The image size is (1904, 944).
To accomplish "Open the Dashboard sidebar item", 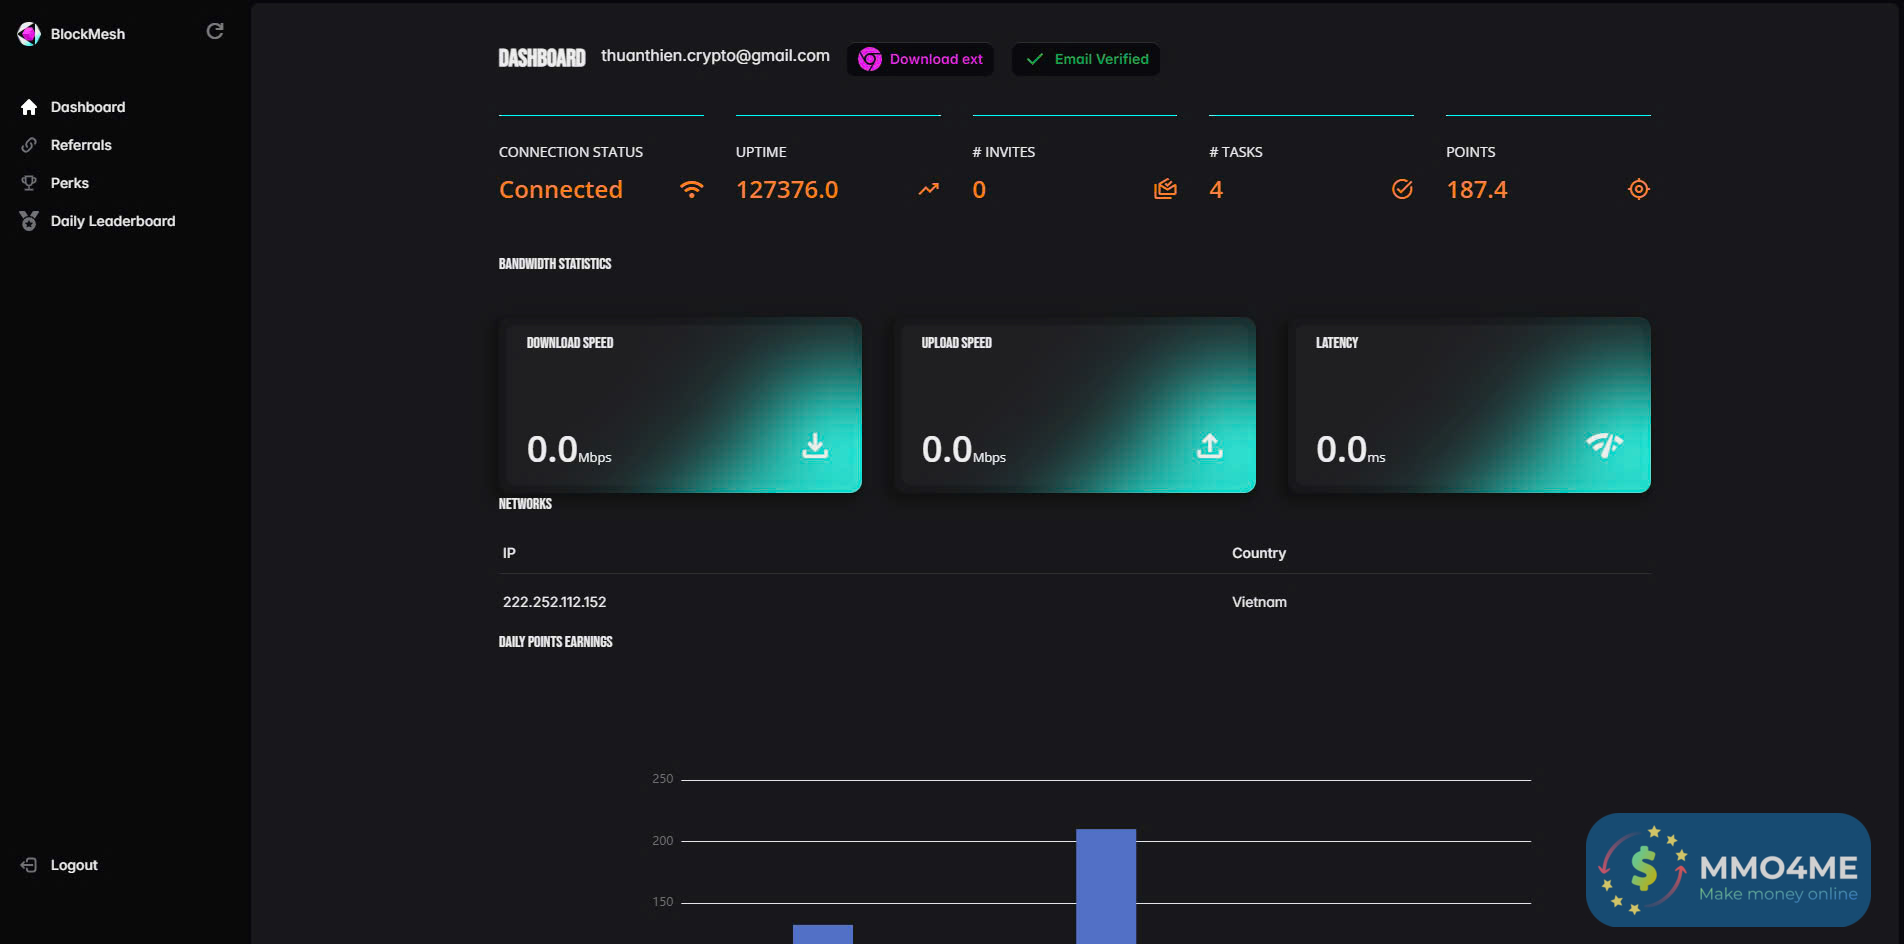I will (88, 107).
